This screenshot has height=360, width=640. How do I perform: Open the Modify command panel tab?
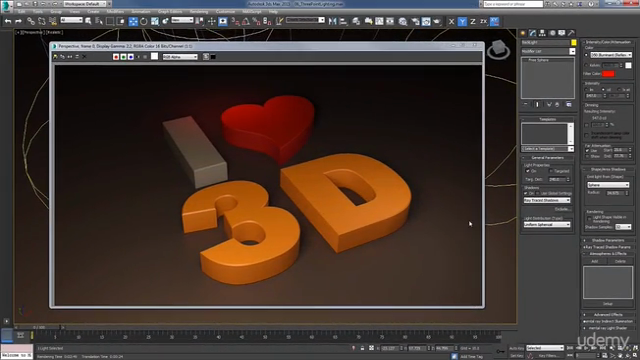pyautogui.click(x=533, y=33)
